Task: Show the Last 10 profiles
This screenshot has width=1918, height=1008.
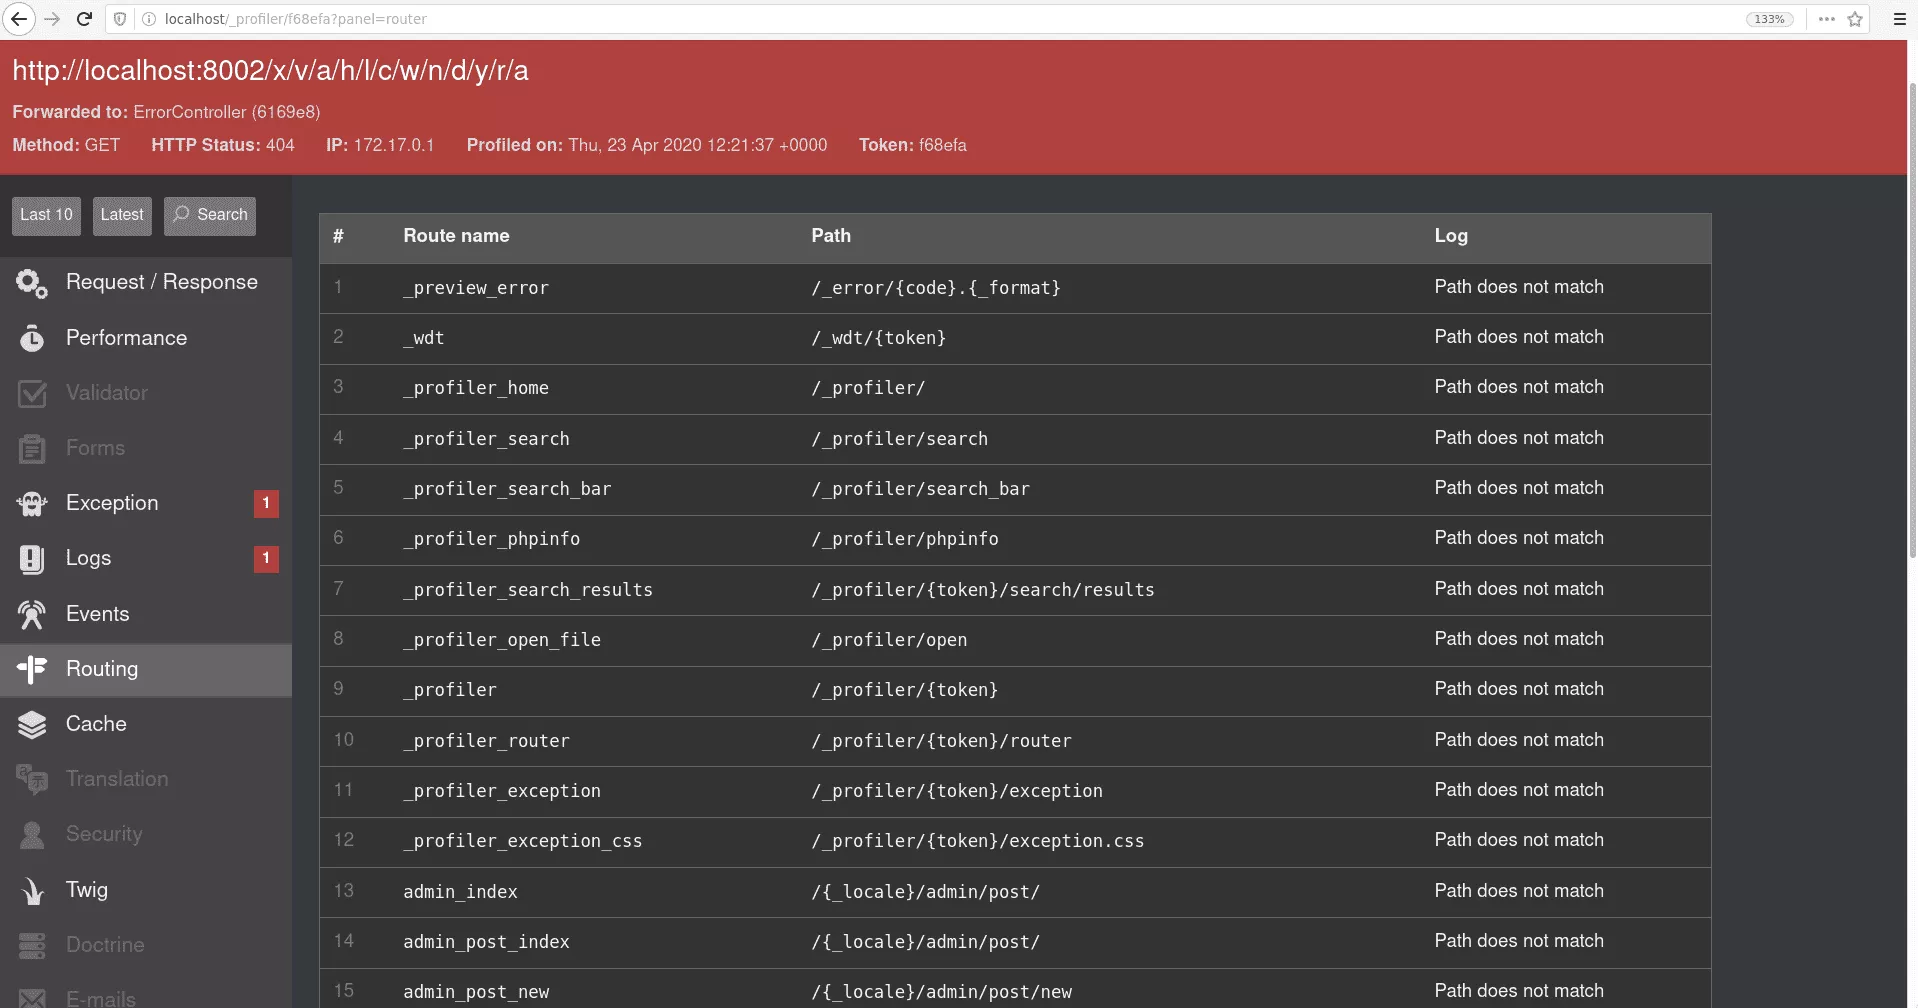Action: coord(46,215)
